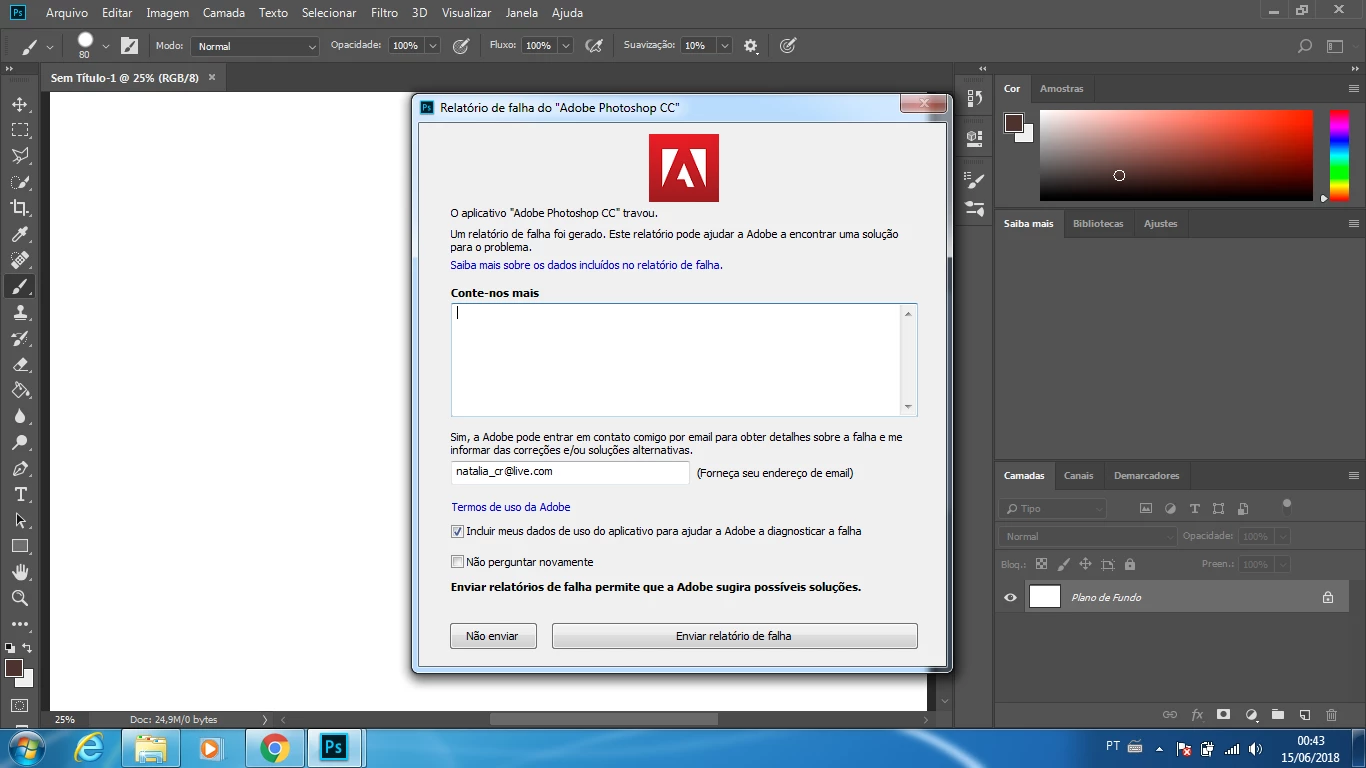This screenshot has height=768, width=1366.
Task: Select the Blur tool
Action: point(19,416)
